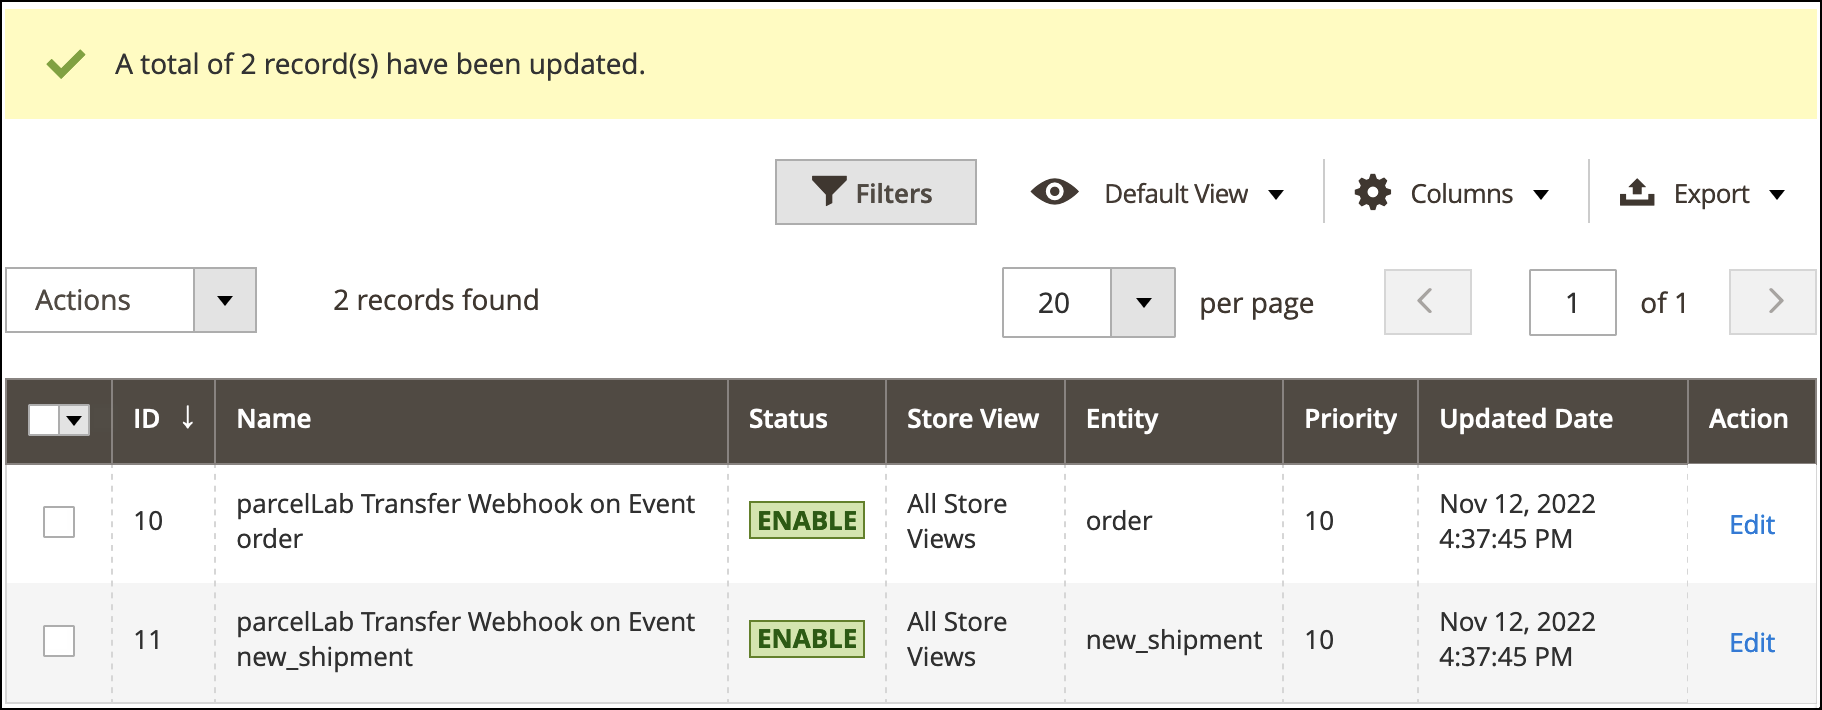
Task: Click the ENABLE status badge for ID 10
Action: pyautogui.click(x=807, y=521)
